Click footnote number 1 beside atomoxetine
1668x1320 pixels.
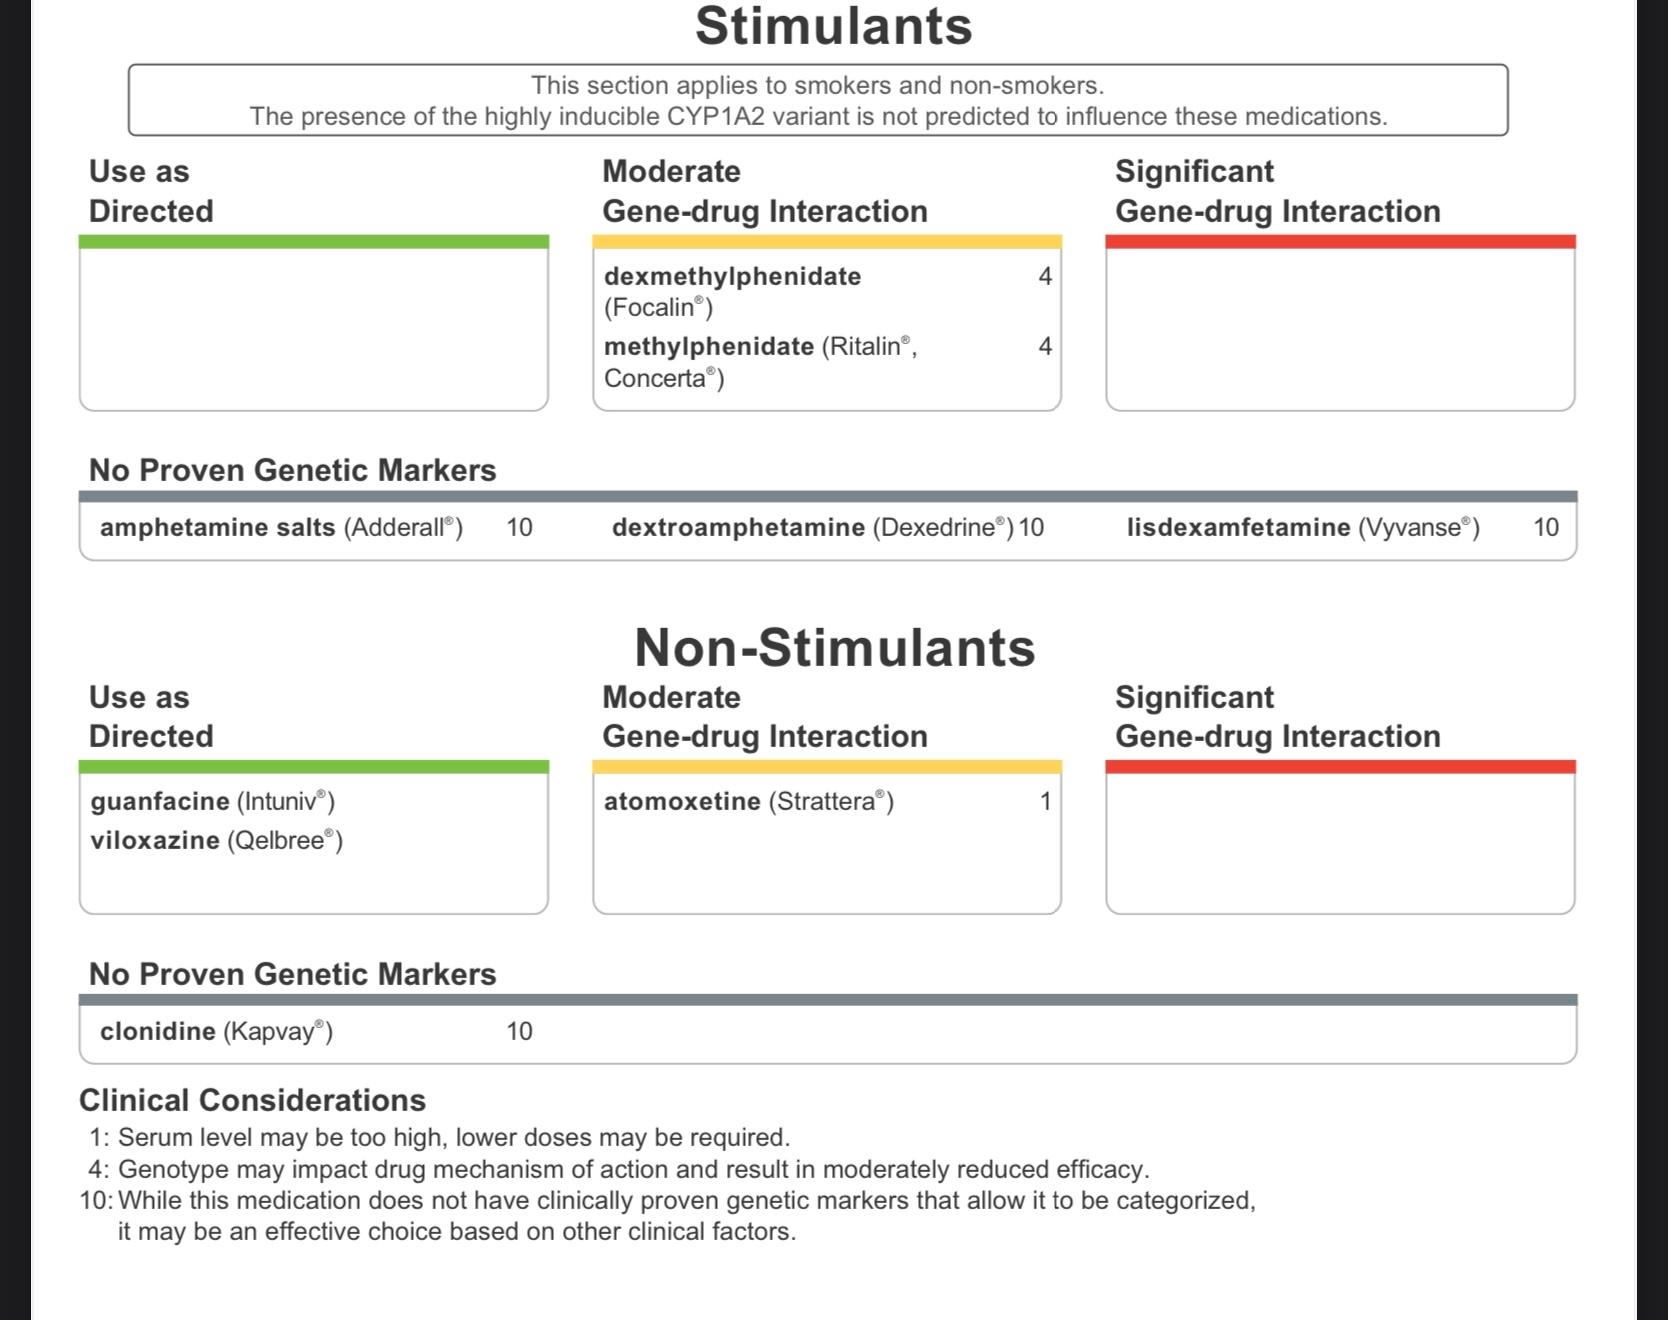pos(1045,802)
